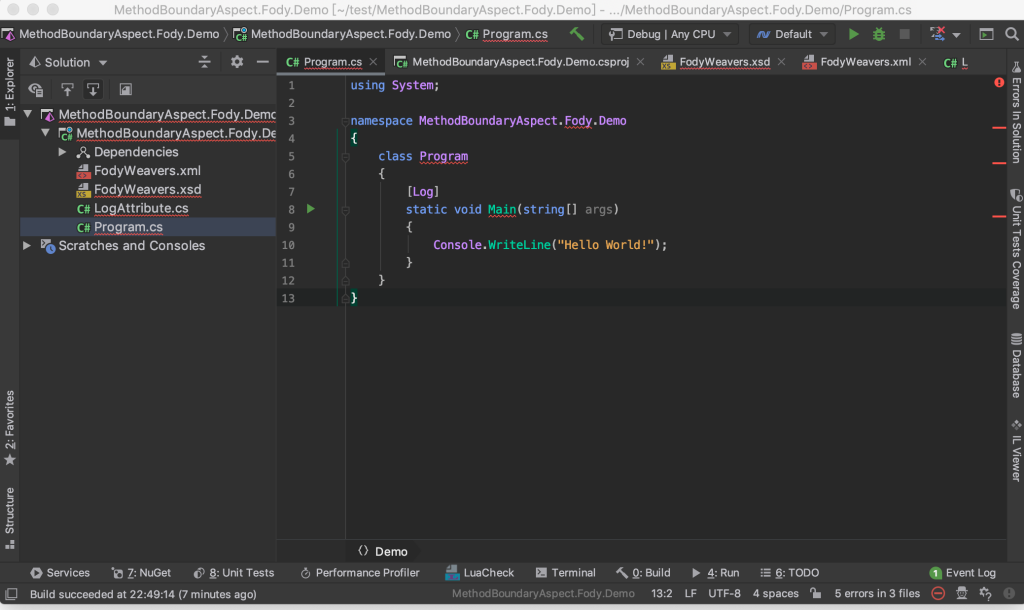Run the Default configuration with the green play icon
Image resolution: width=1024 pixels, height=610 pixels.
853,34
